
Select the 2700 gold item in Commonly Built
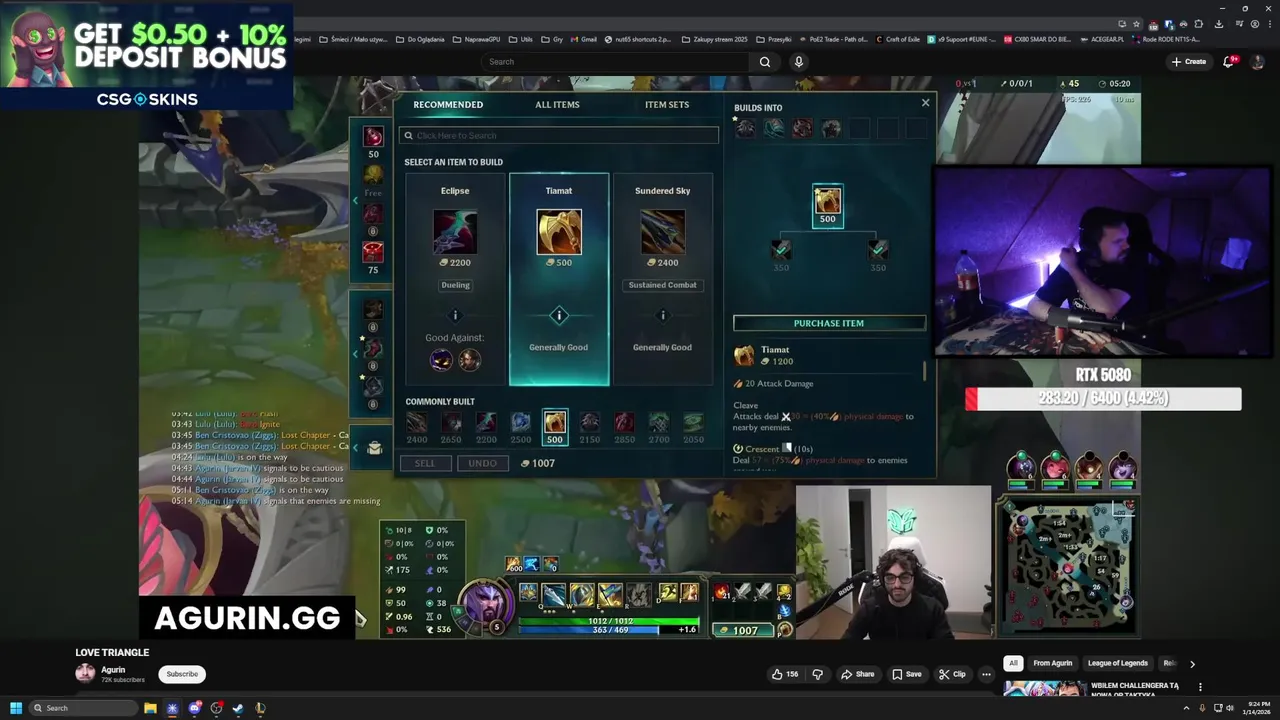(x=659, y=423)
